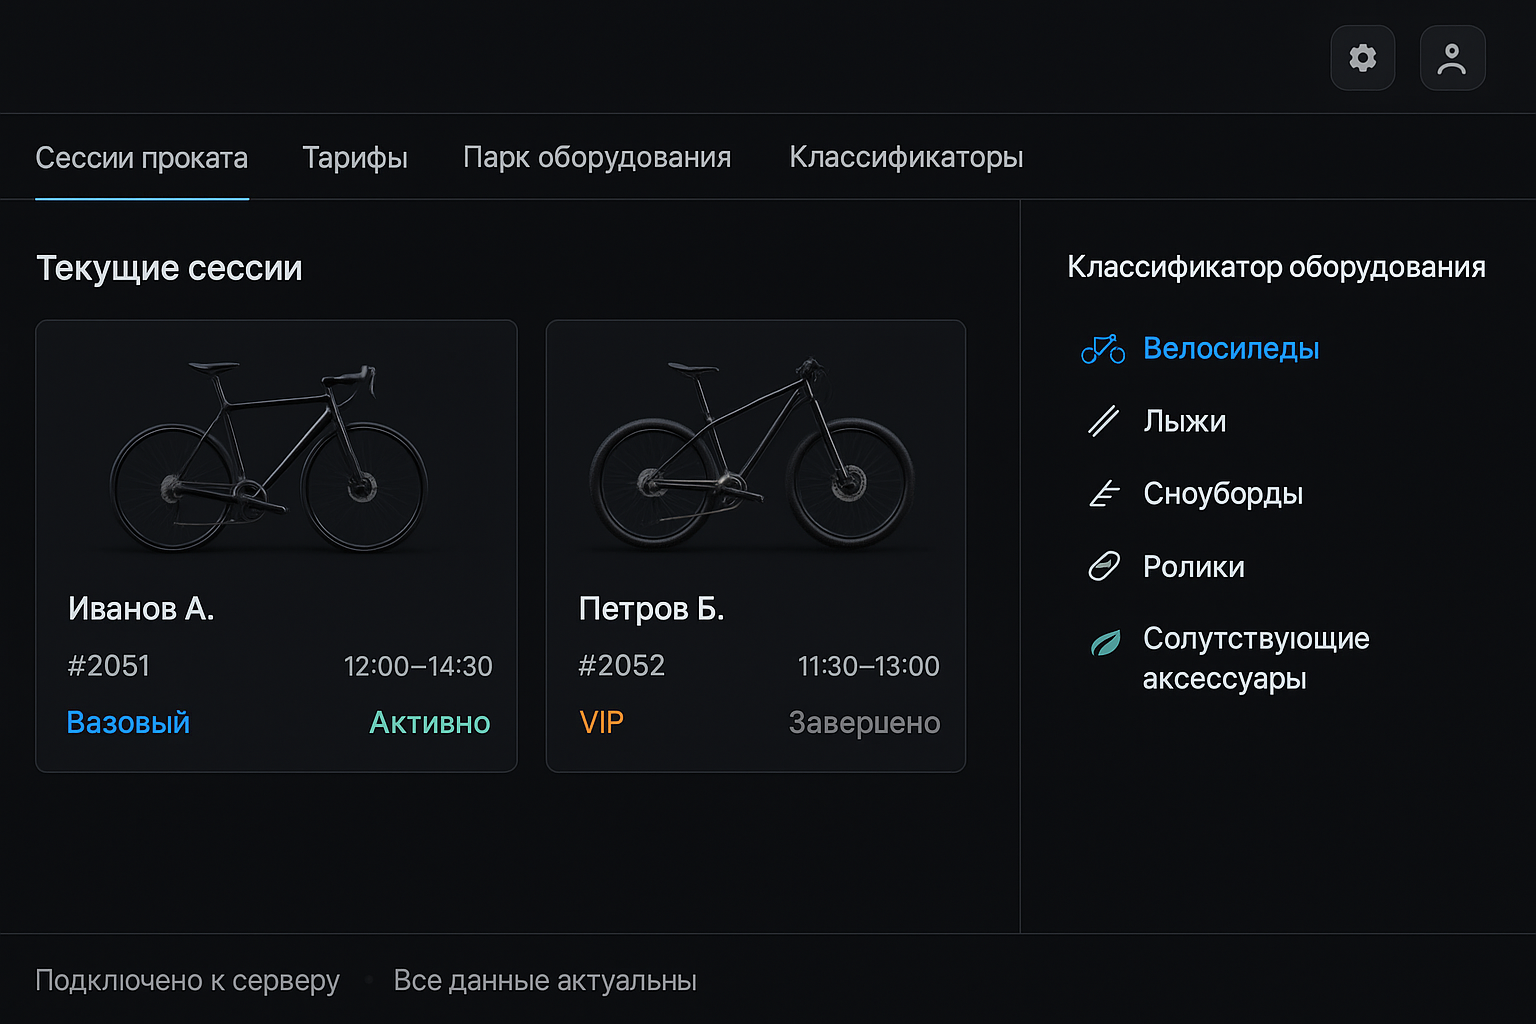Screen dimensions: 1536x1024
Task: Click the snowboard icon beside Сноуборды
Action: tap(1103, 494)
